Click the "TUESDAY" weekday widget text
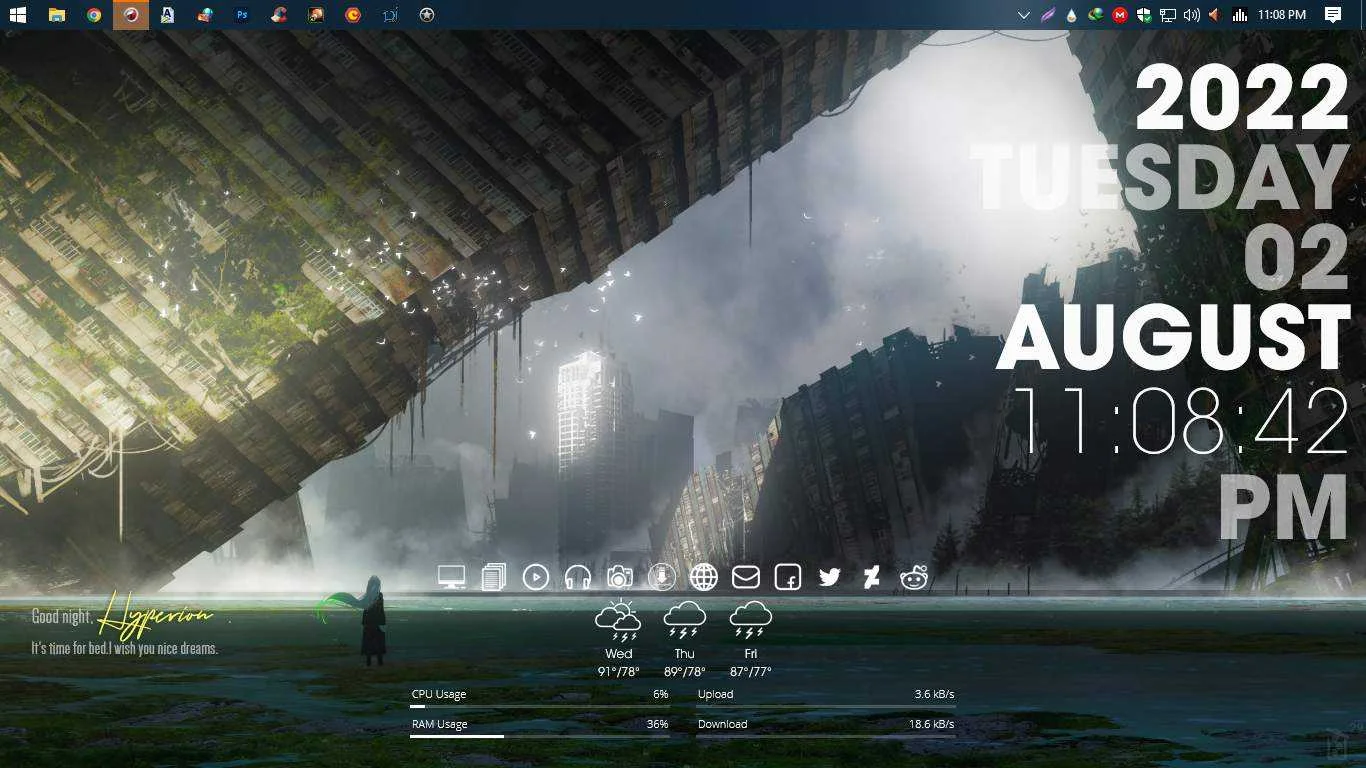The image size is (1366, 768). [1161, 179]
